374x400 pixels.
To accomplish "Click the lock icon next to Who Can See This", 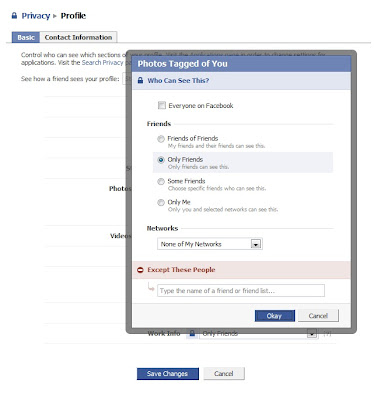I will (x=140, y=80).
